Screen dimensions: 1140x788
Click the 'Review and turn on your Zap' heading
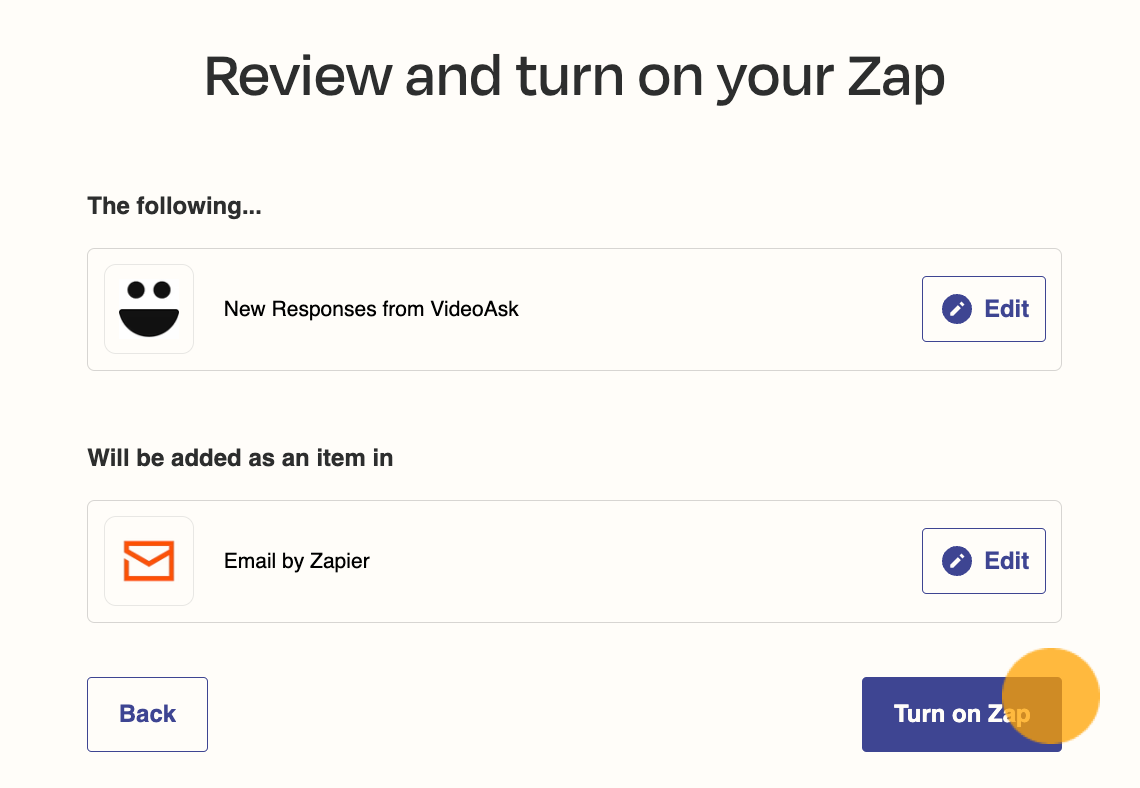click(x=574, y=77)
